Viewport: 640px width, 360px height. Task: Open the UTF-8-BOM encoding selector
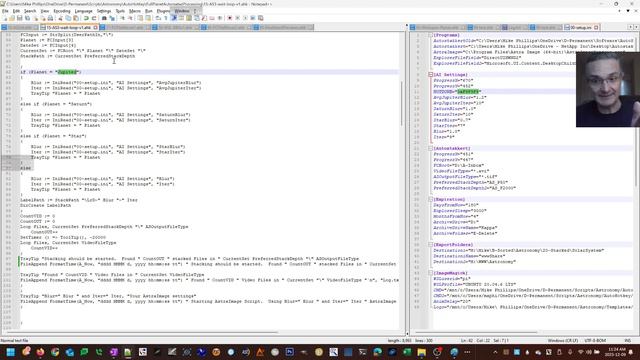[x=595, y=340]
